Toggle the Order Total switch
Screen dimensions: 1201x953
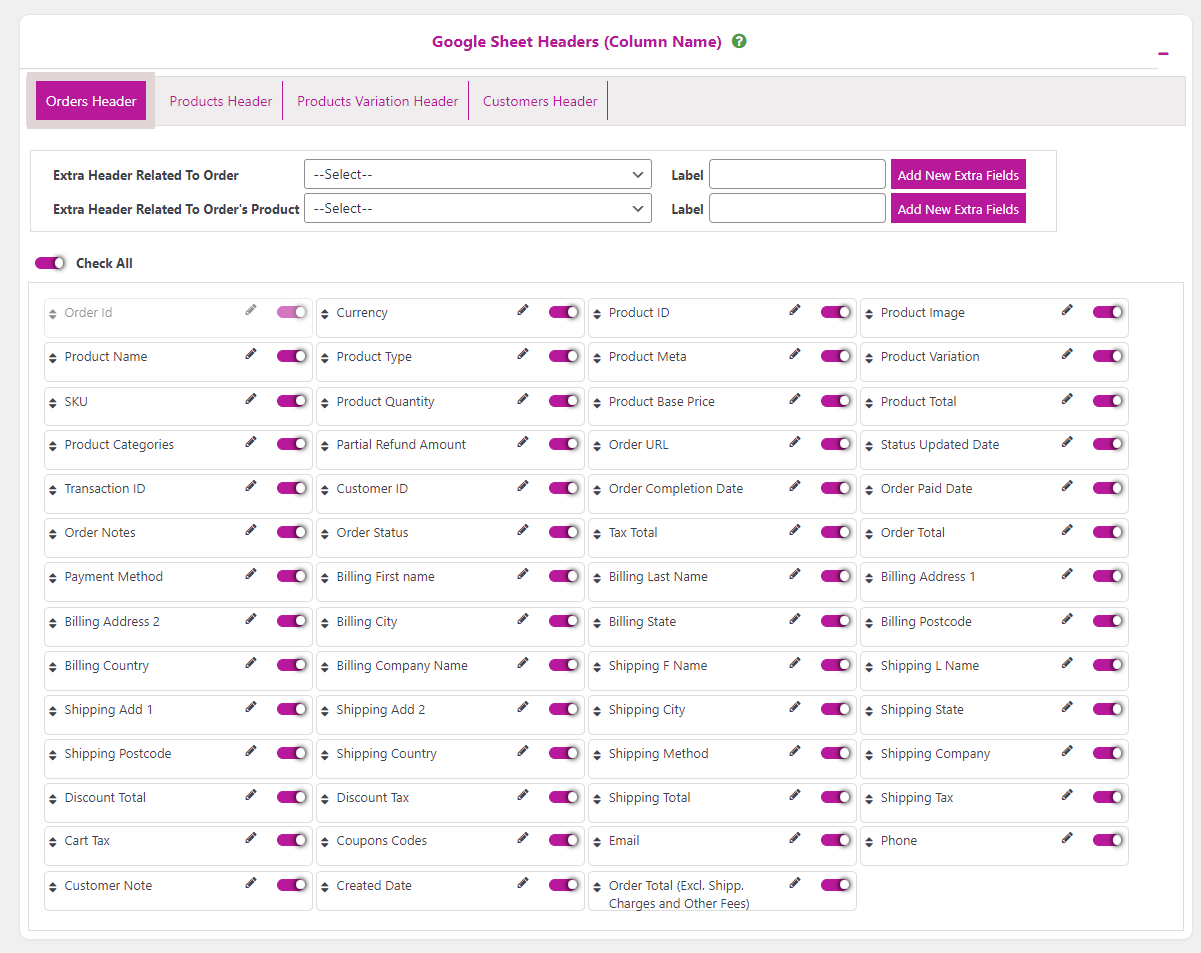tap(1108, 532)
